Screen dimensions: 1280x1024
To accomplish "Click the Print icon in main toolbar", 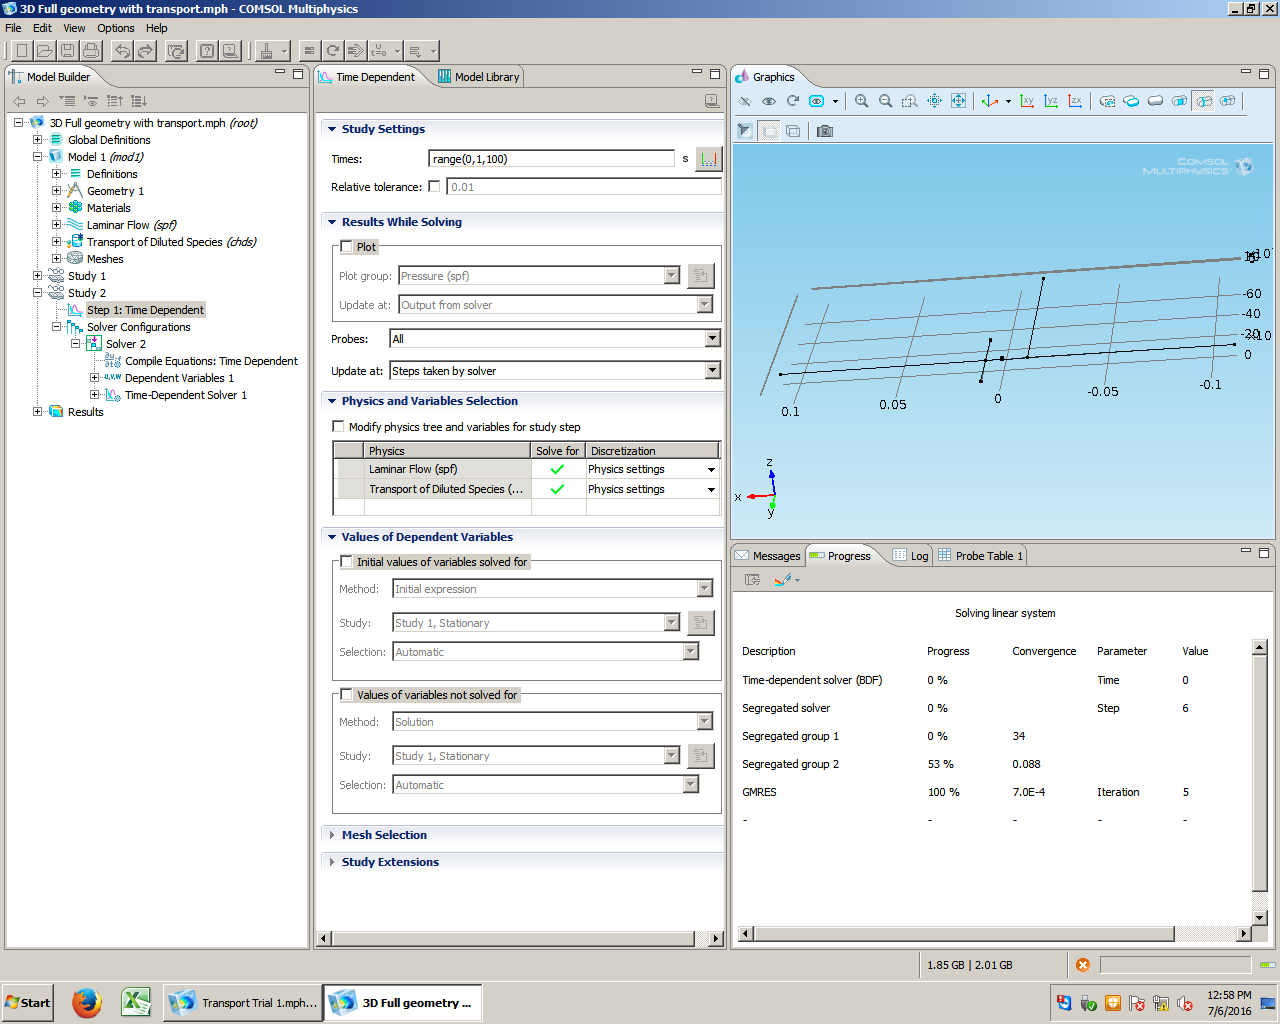I will click(x=91, y=51).
